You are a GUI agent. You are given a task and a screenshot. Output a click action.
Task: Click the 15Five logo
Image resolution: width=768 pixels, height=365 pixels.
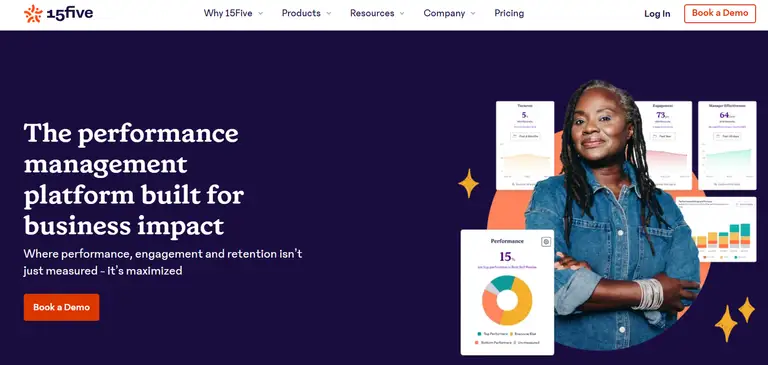click(58, 13)
